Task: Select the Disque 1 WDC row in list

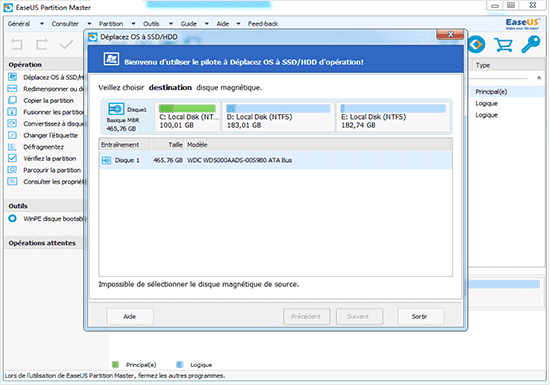Action: tap(276, 160)
